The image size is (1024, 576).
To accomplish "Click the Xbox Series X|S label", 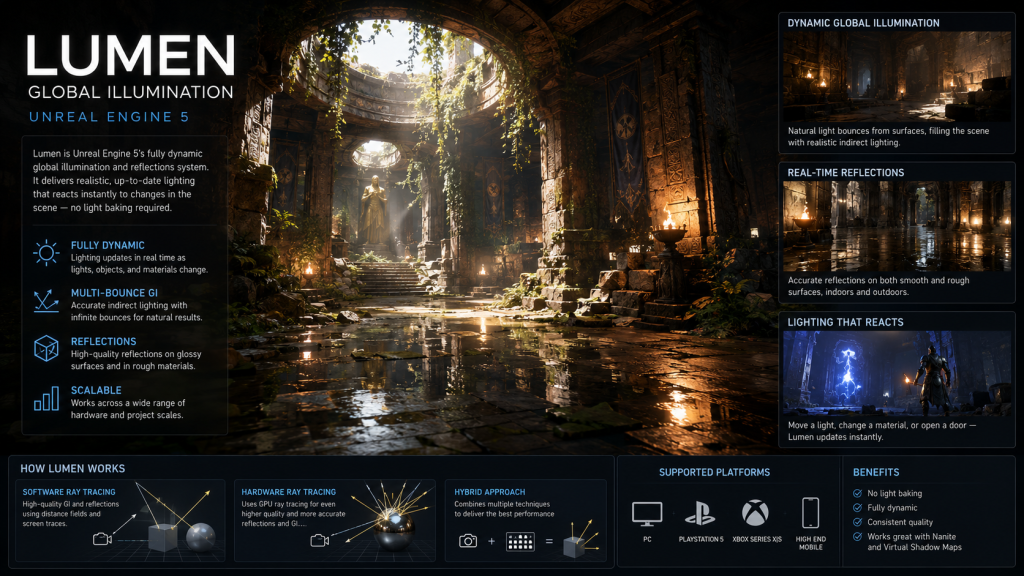I will [x=757, y=539].
